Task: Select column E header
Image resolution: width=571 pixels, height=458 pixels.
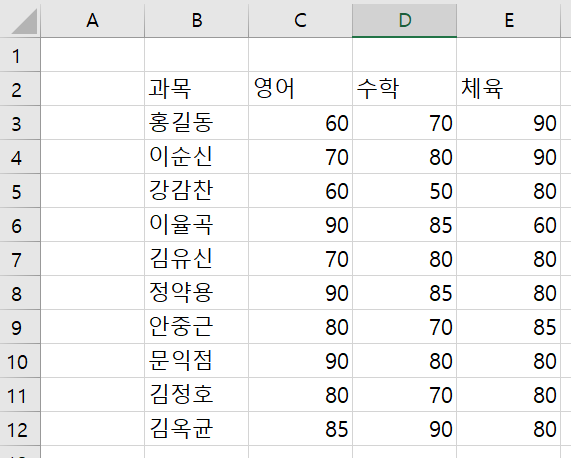Action: pyautogui.click(x=509, y=20)
